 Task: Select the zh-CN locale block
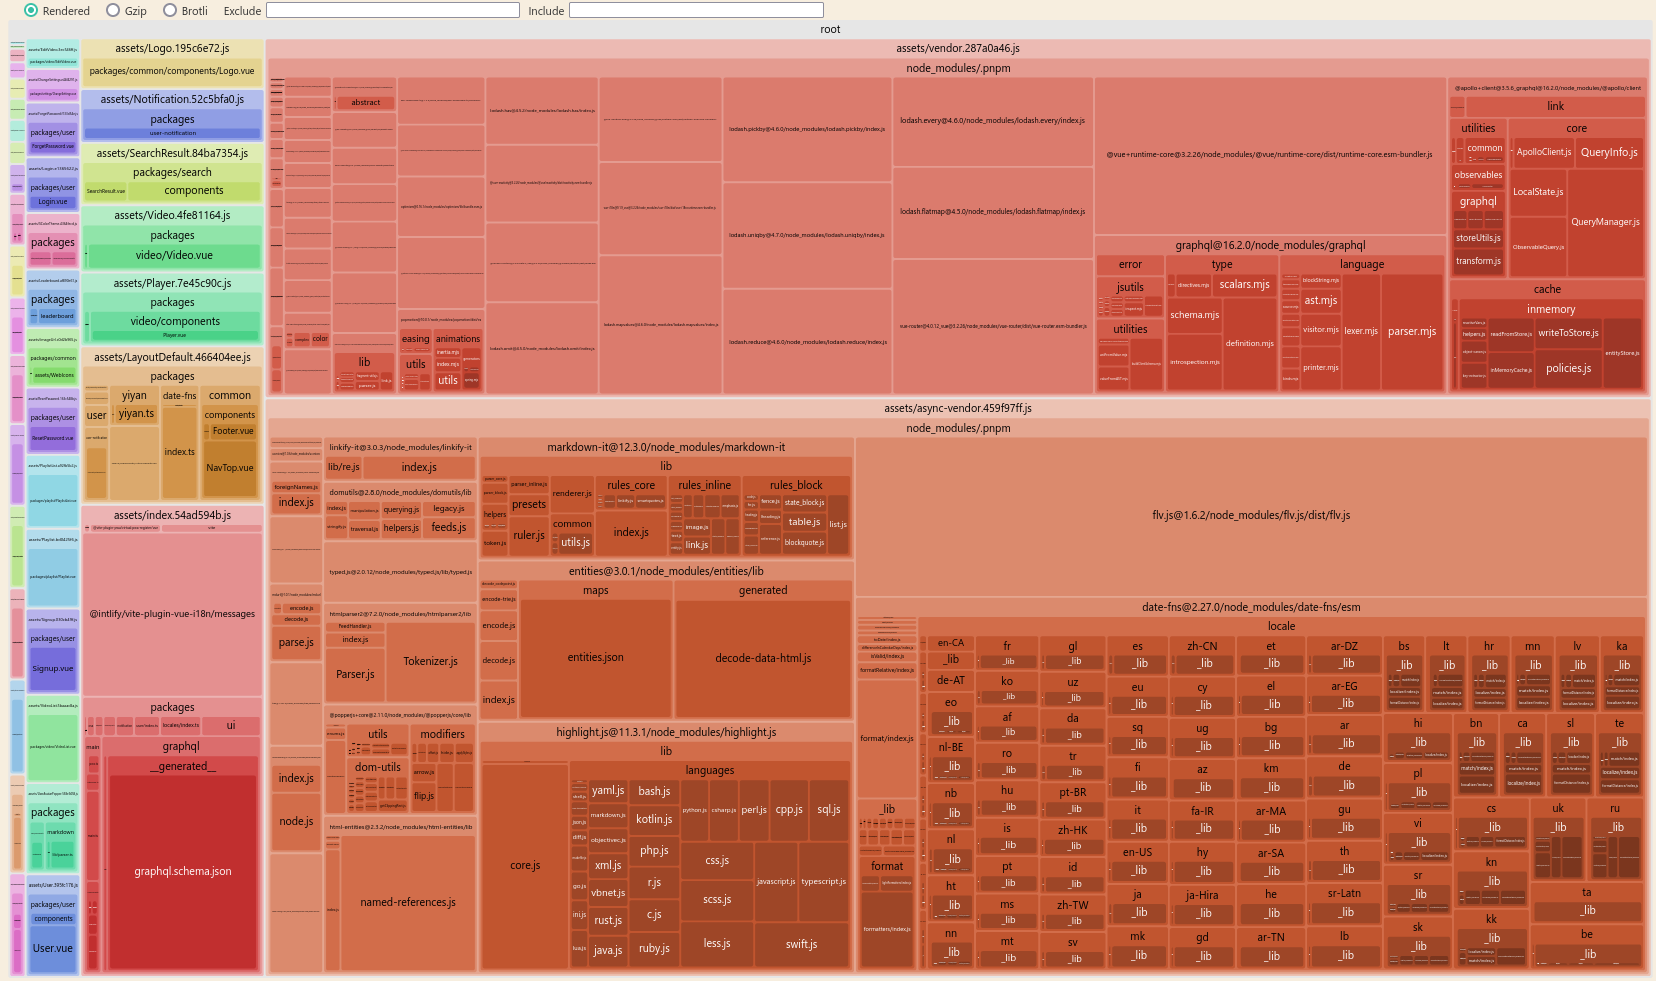(1202, 654)
